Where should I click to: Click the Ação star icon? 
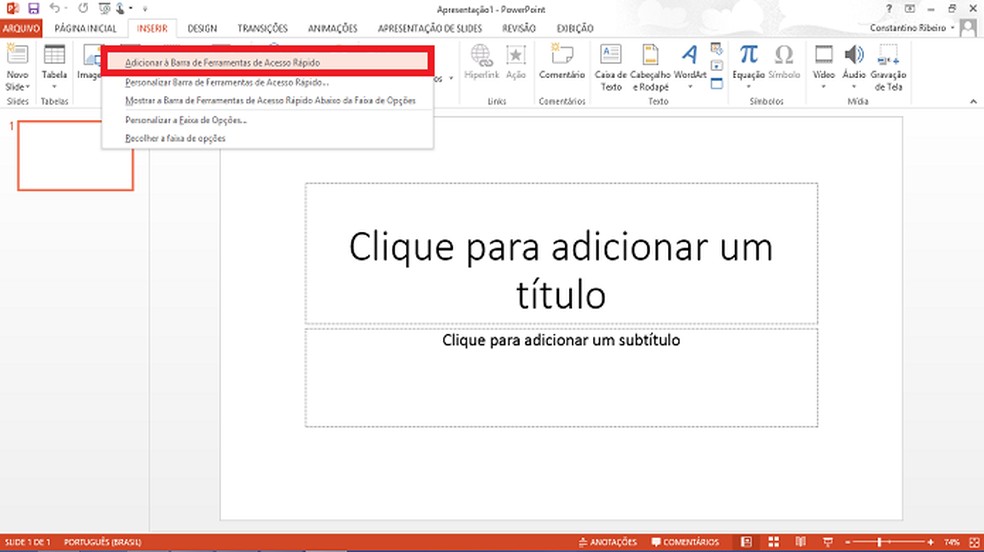coord(516,63)
